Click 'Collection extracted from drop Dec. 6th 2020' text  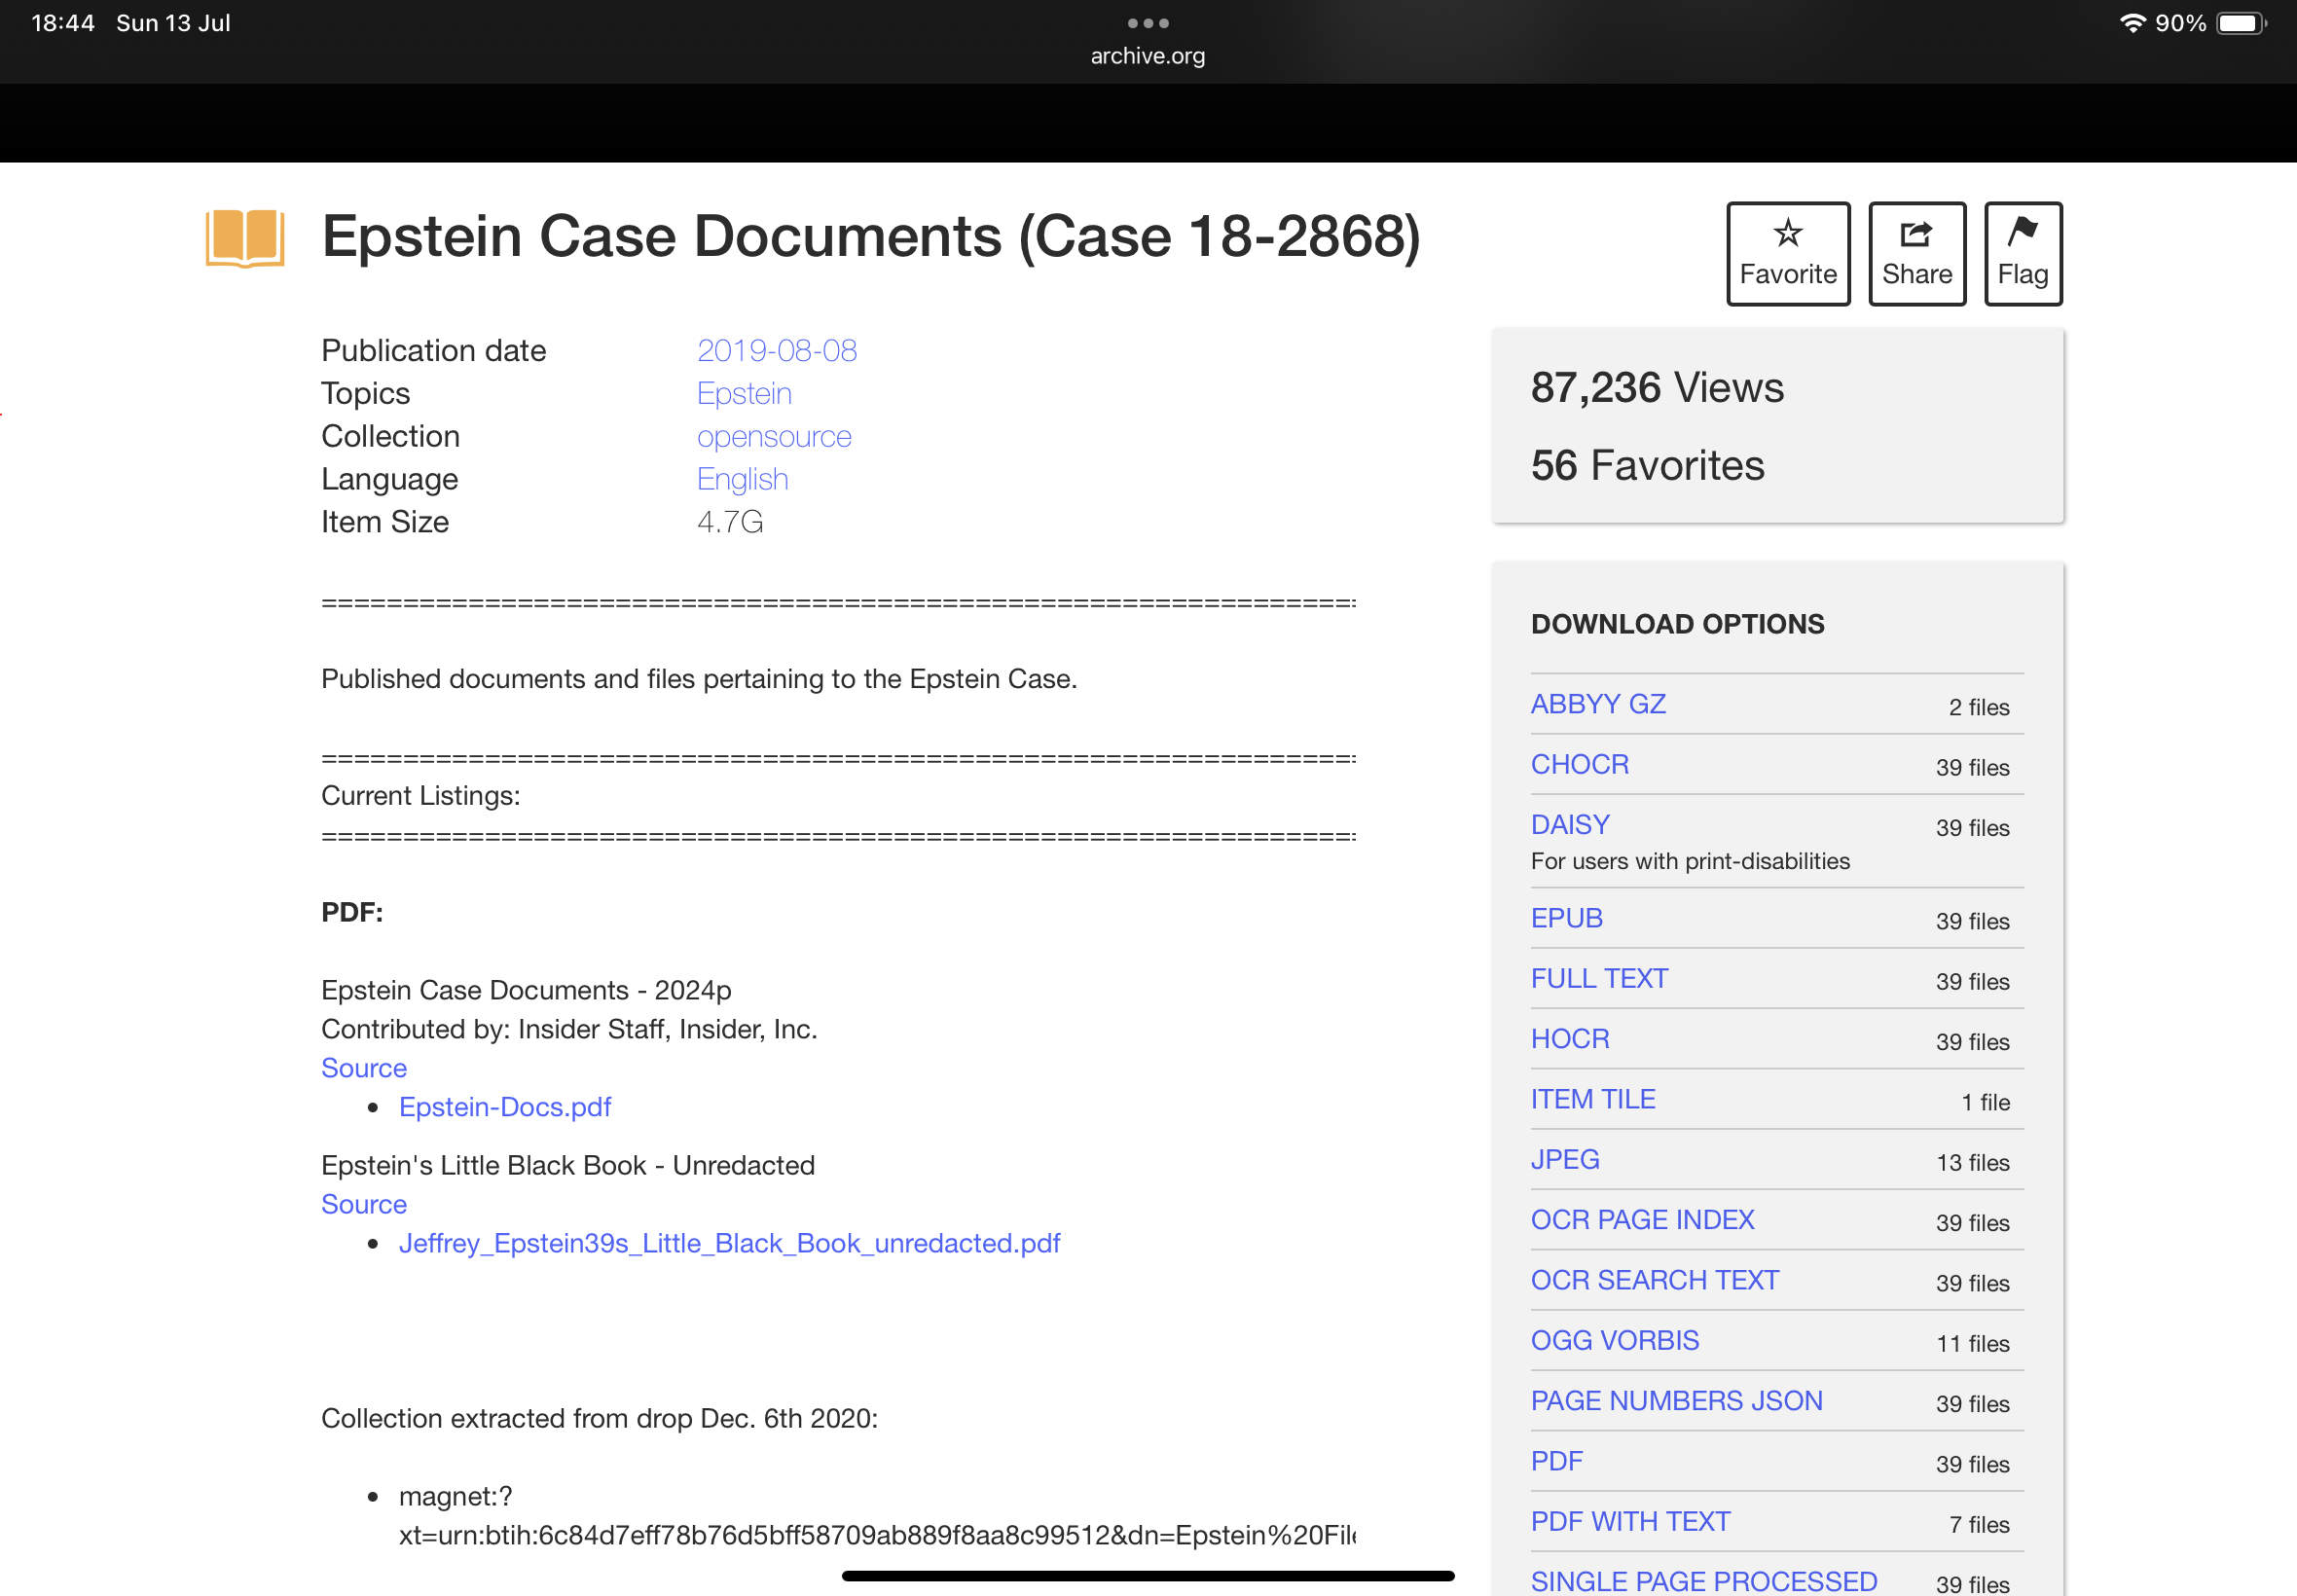pyautogui.click(x=599, y=1418)
